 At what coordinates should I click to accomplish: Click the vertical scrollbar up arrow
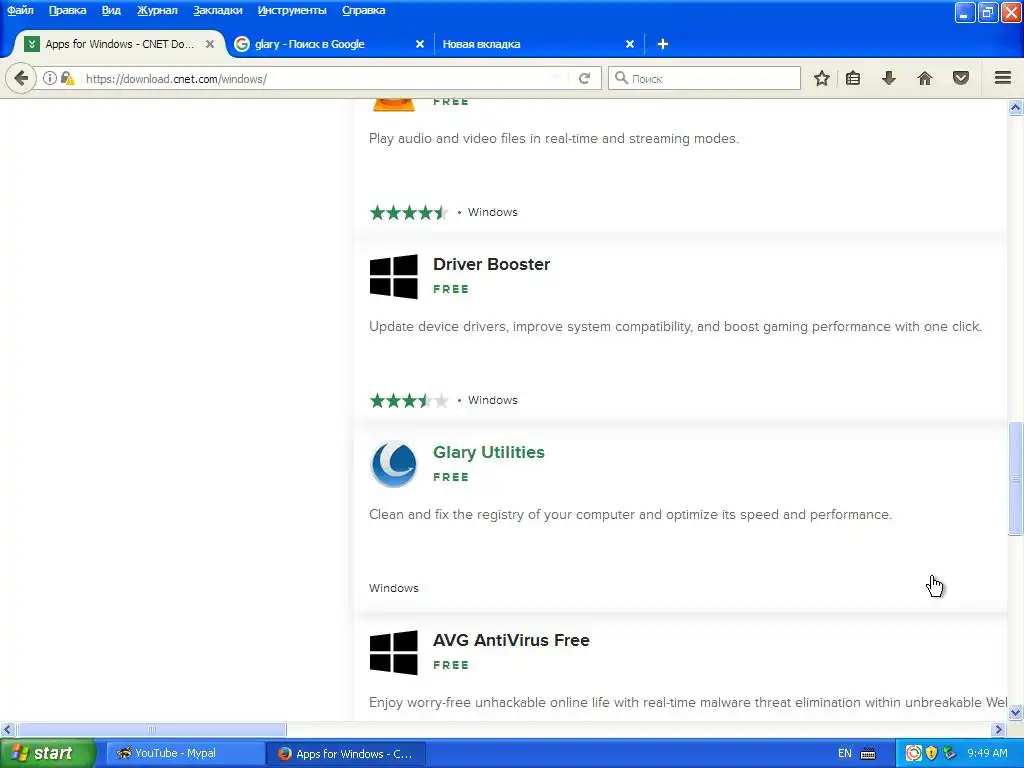(1015, 108)
